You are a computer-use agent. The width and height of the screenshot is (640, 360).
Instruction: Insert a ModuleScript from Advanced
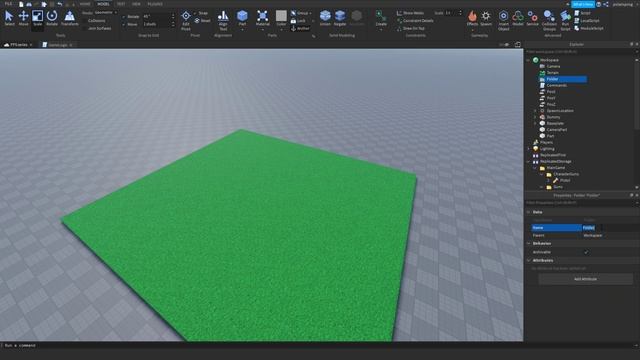(x=589, y=29)
